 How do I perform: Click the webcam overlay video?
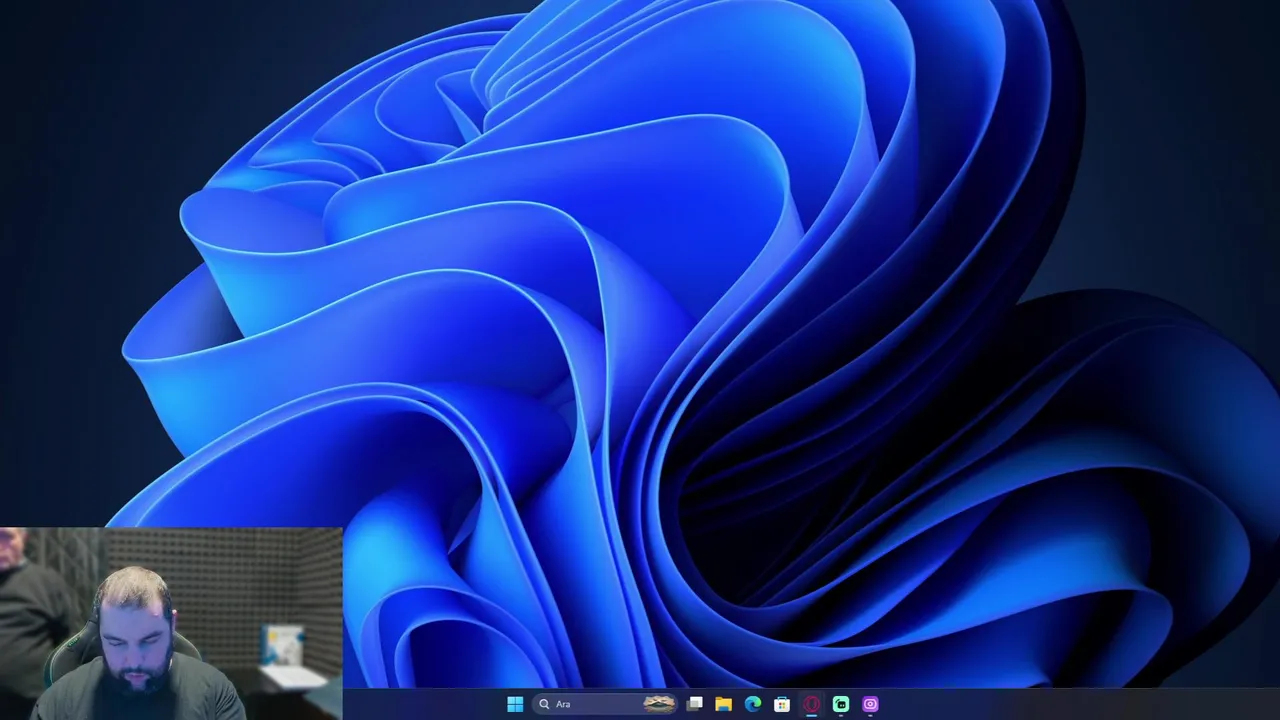pos(171,624)
